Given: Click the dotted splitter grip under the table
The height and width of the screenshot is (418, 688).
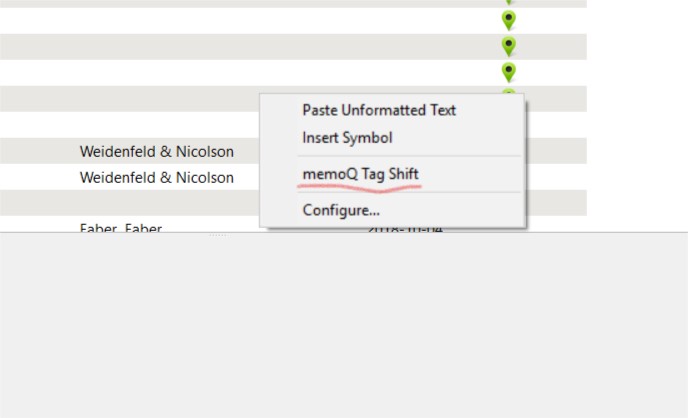Looking at the screenshot, I should click(x=217, y=237).
